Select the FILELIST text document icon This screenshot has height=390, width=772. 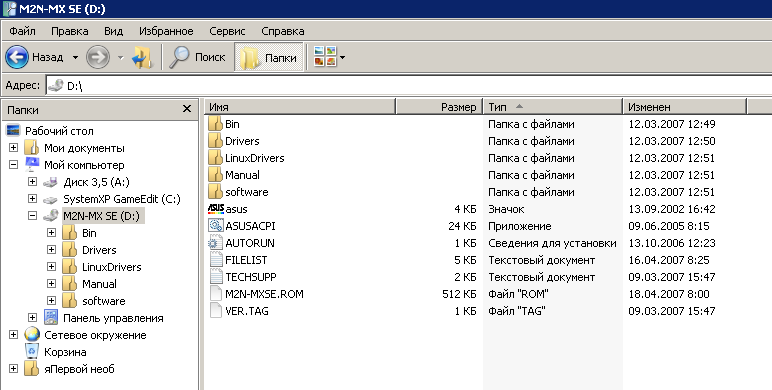(x=216, y=260)
